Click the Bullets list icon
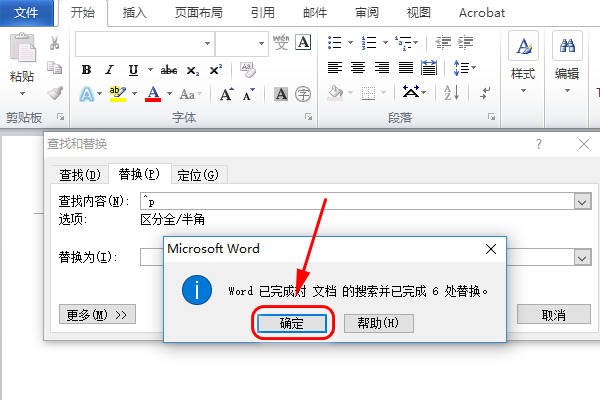600x400 pixels. click(334, 42)
